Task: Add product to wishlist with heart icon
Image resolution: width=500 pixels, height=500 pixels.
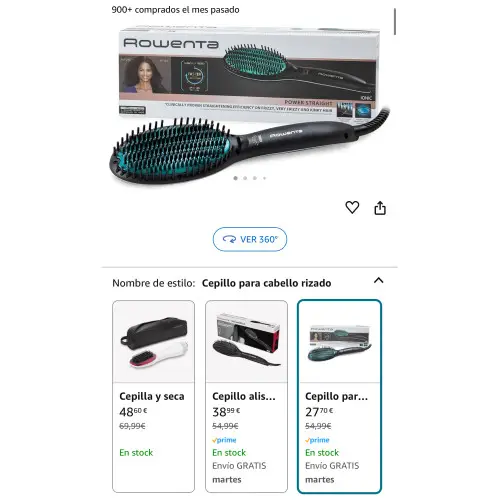Action: 352,207
